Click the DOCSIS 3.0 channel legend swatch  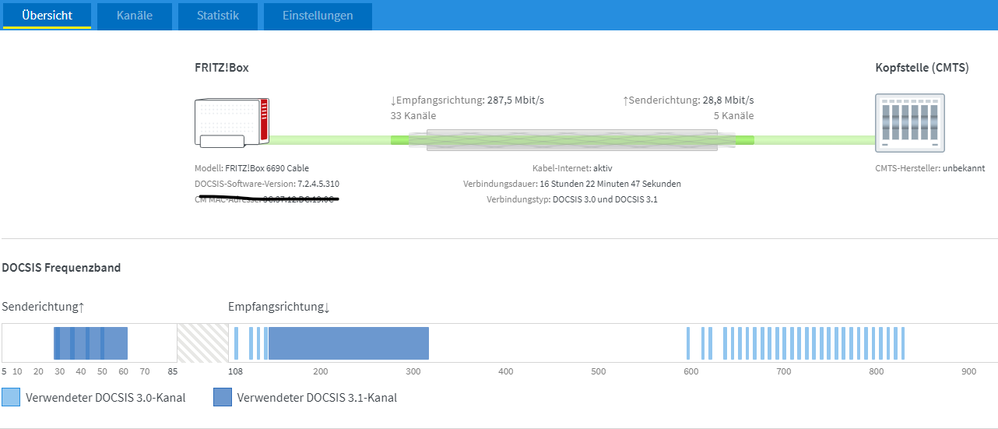pyautogui.click(x=11, y=398)
